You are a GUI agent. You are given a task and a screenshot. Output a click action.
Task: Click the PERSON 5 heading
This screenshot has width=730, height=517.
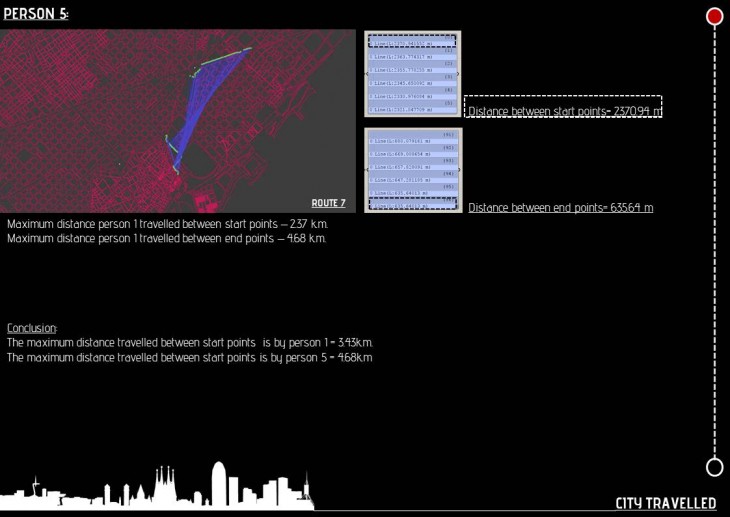click(35, 14)
